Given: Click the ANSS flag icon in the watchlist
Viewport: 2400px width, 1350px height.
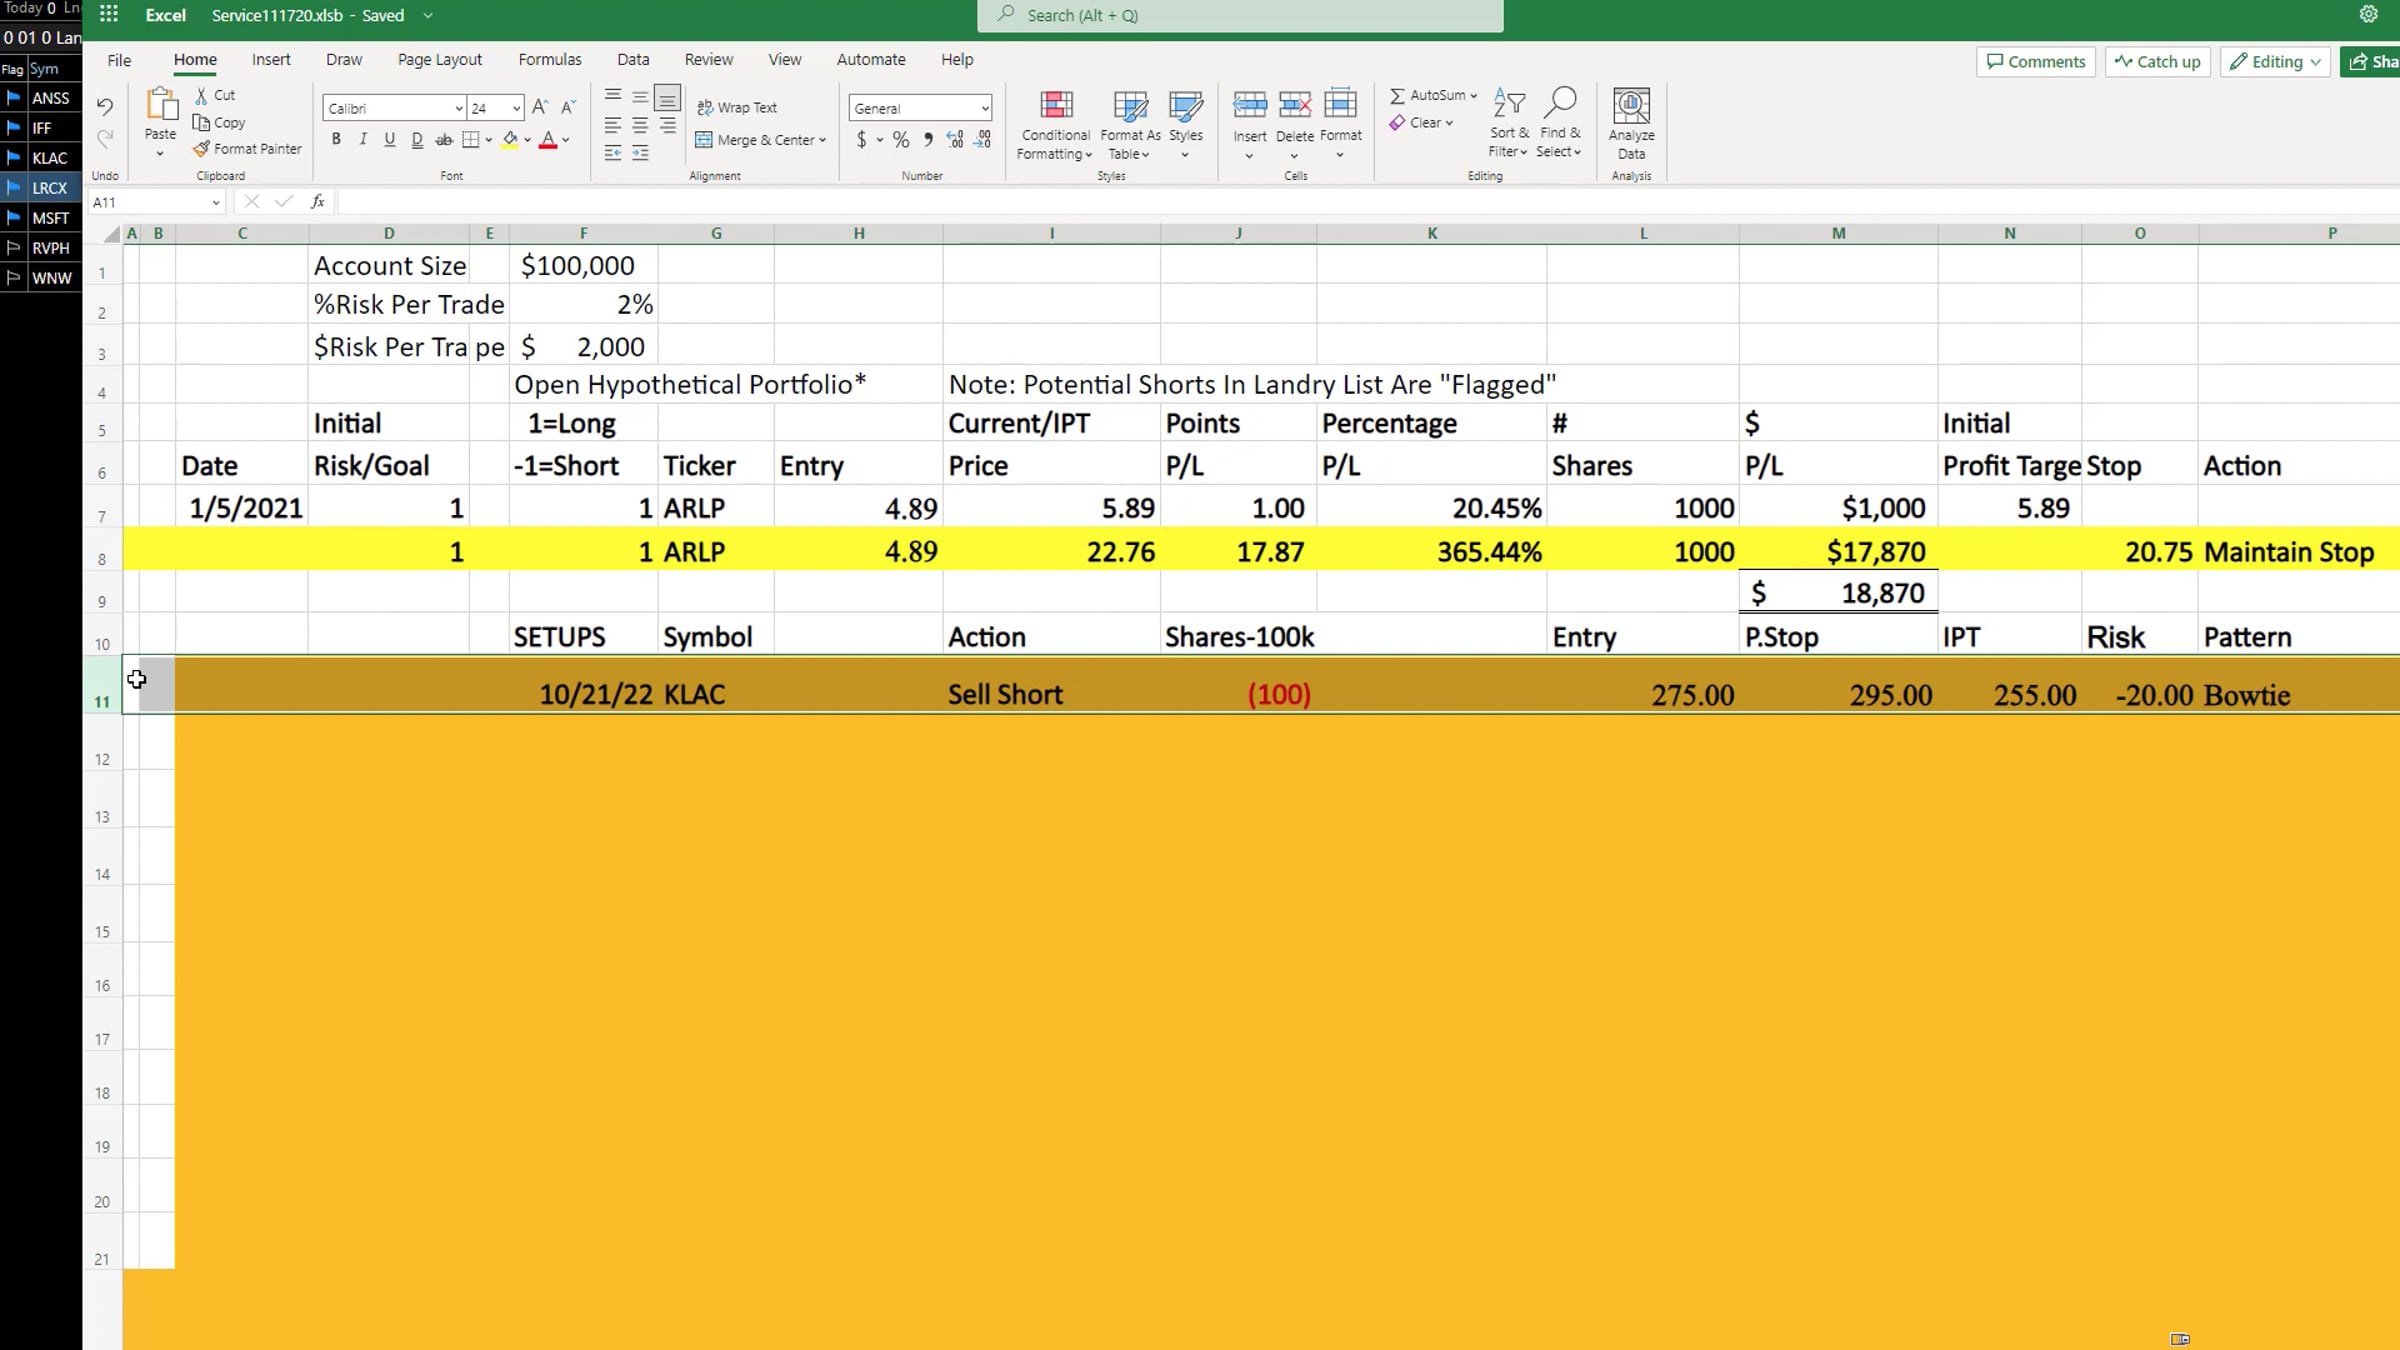Looking at the screenshot, I should coord(13,98).
